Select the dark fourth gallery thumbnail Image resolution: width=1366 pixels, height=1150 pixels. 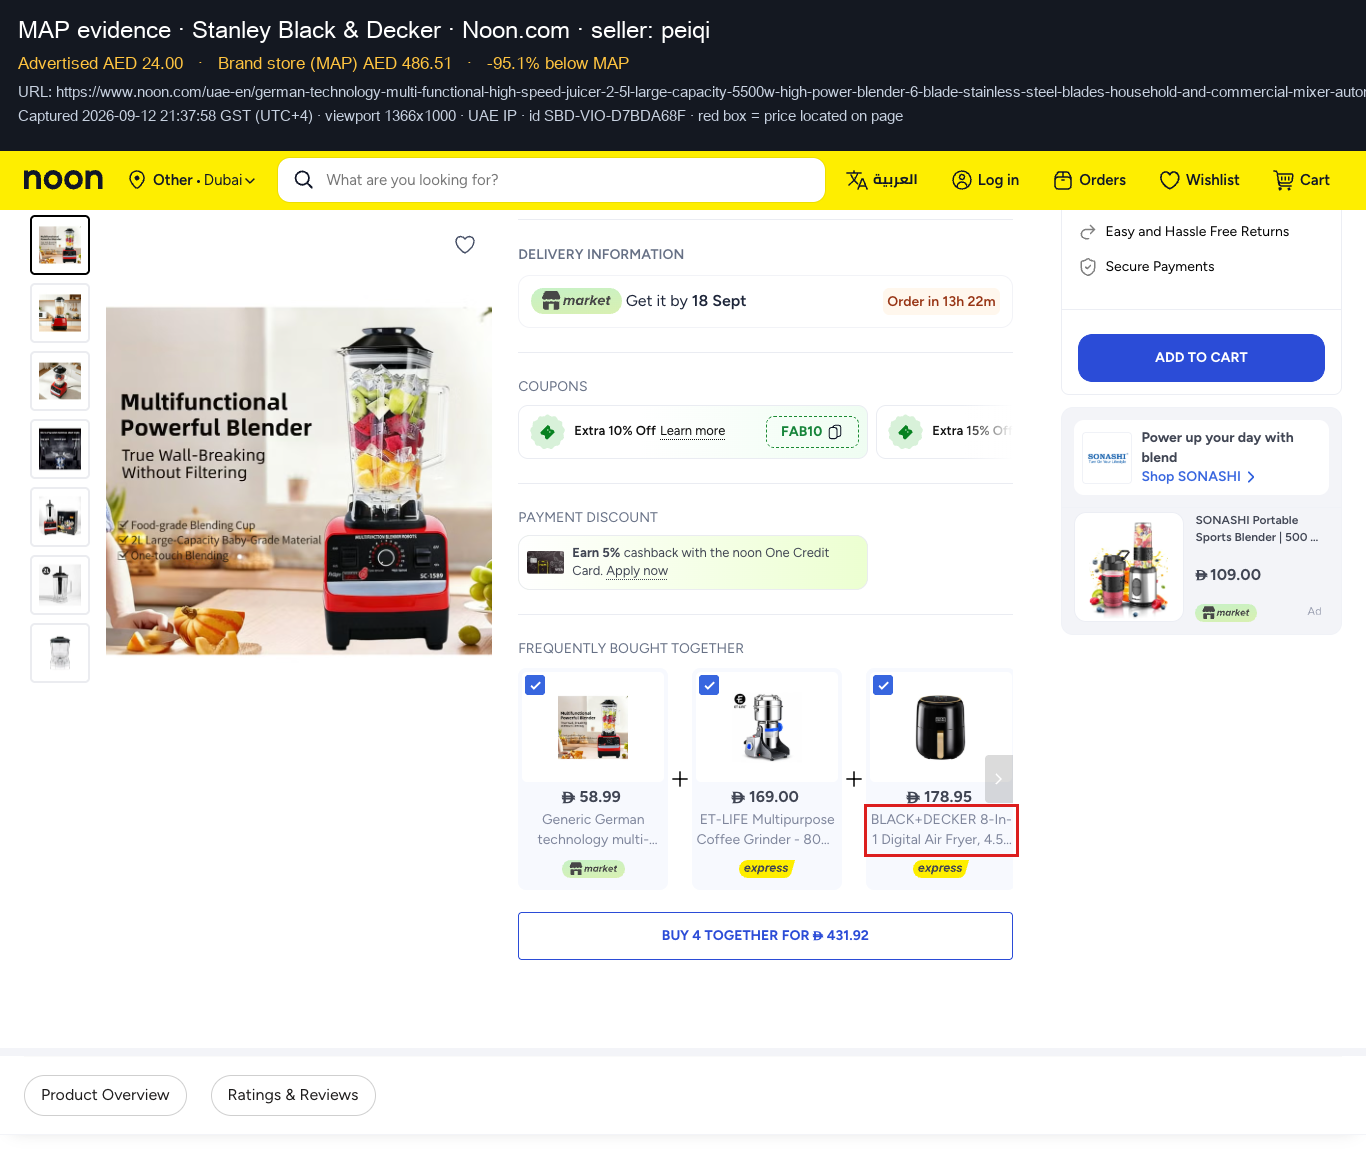(60, 449)
